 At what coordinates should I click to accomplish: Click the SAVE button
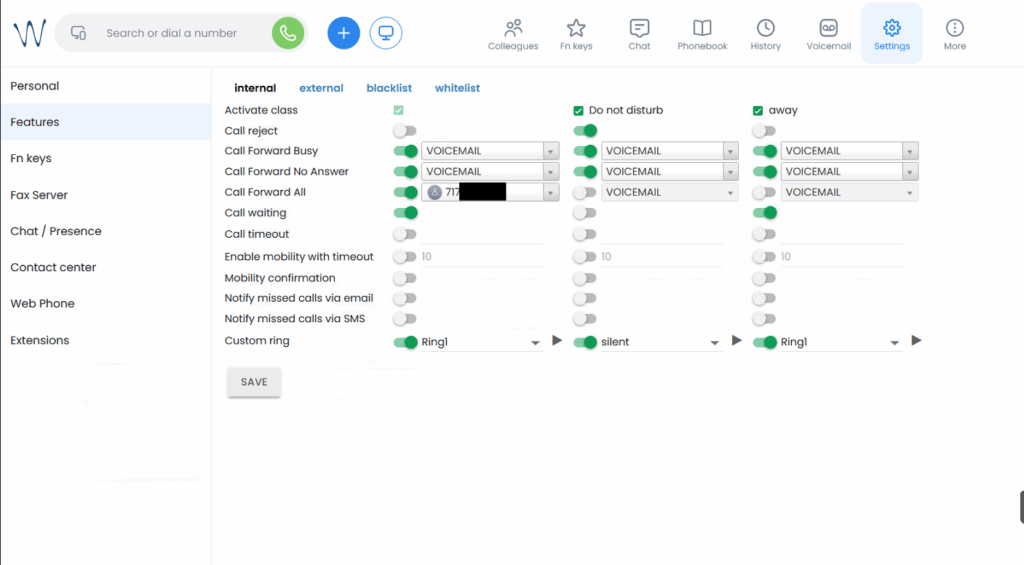254,382
